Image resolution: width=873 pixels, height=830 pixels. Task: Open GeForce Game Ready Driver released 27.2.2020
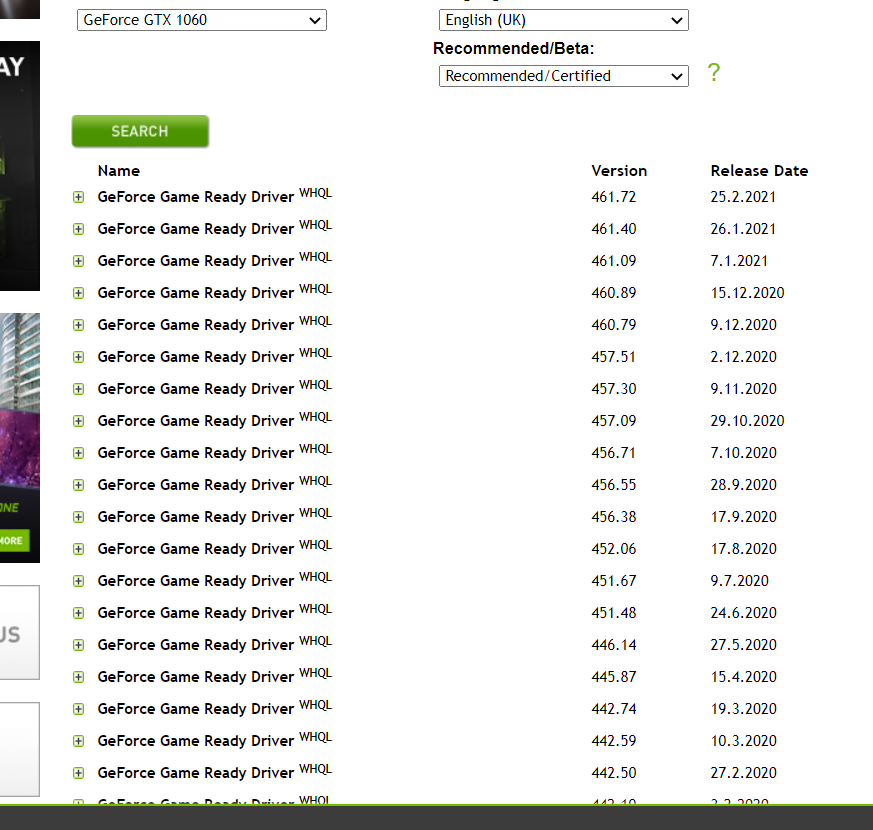[195, 773]
